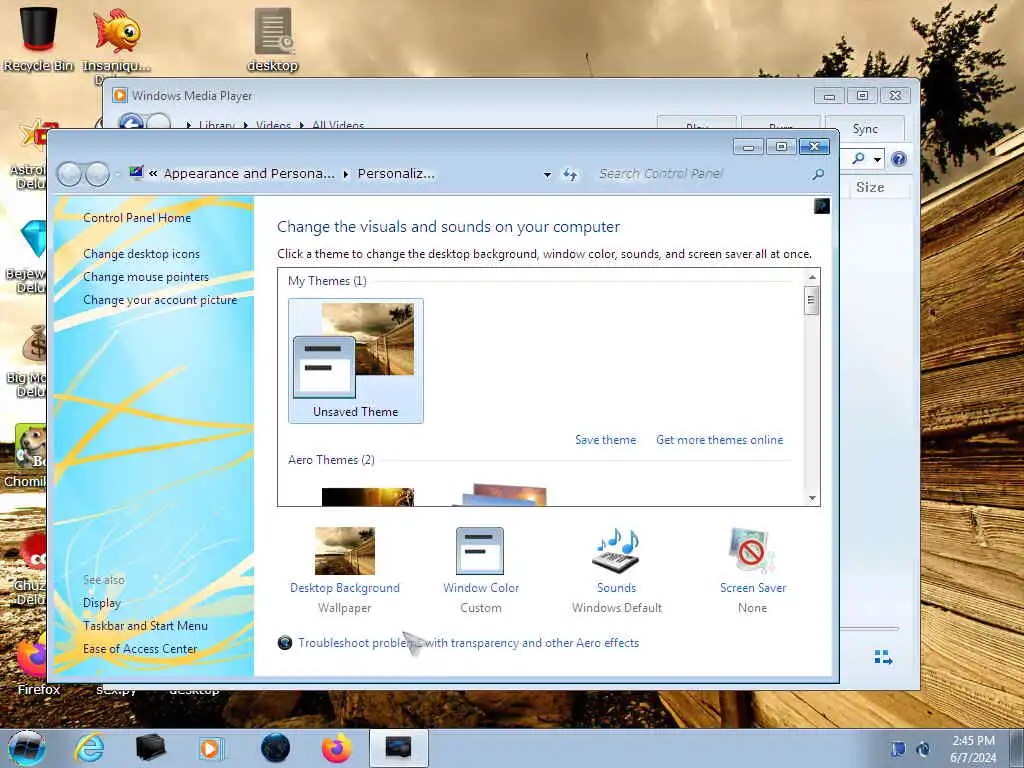Viewport: 1024px width, 768px height.
Task: Launch Internet Explorer from the taskbar
Action: (89, 748)
